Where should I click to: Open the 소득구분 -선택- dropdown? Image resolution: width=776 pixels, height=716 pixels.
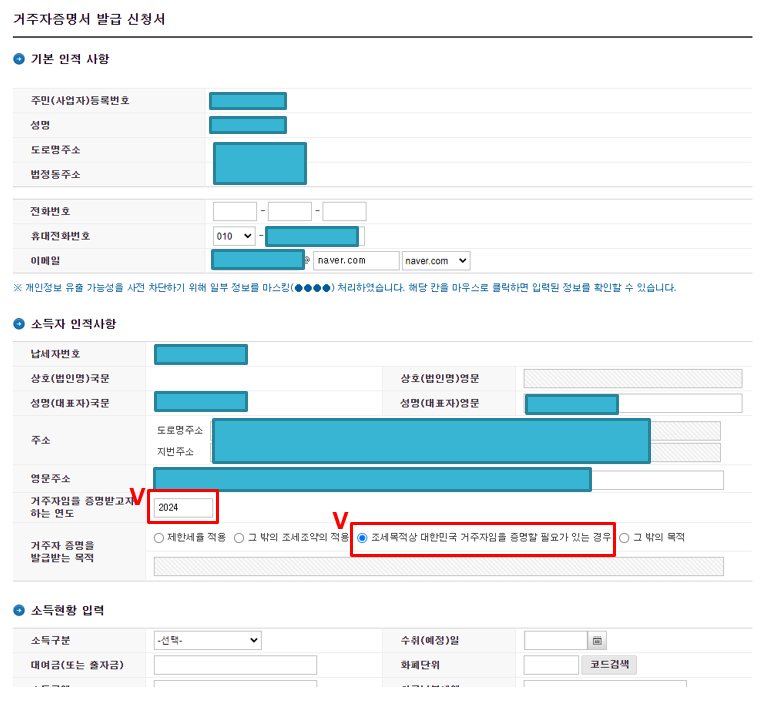208,641
